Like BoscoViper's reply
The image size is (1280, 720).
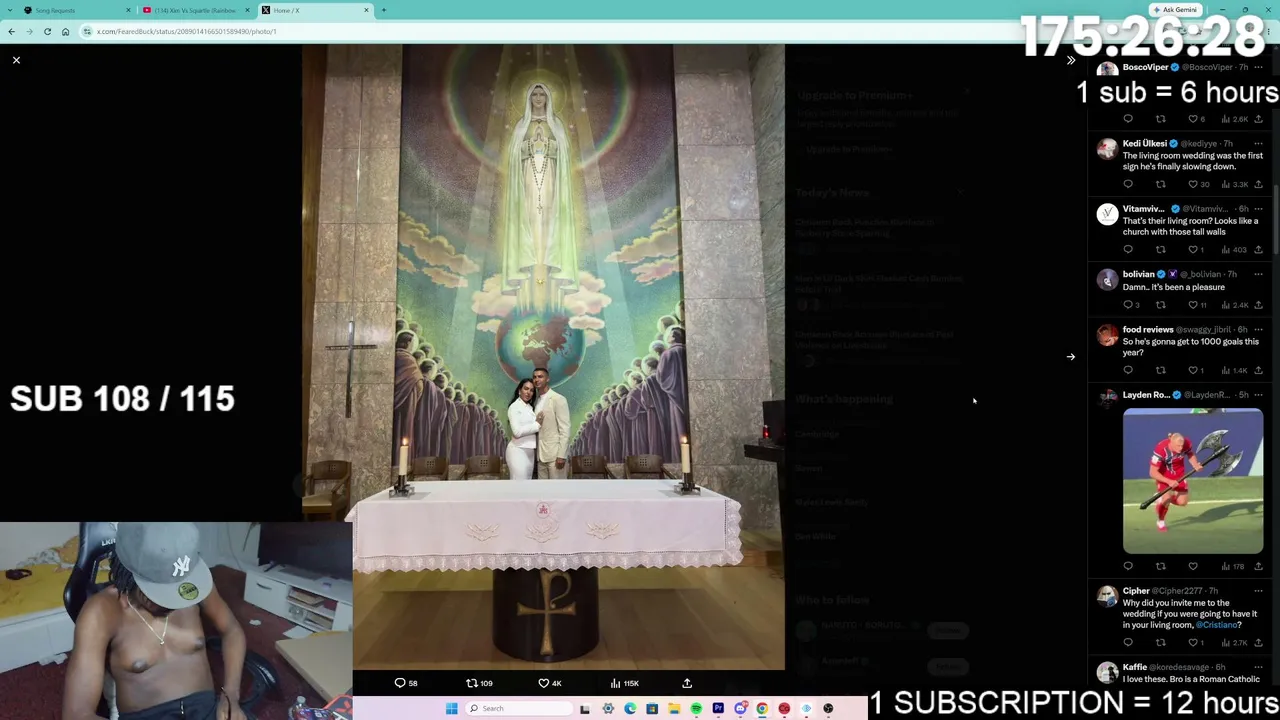pyautogui.click(x=1192, y=119)
